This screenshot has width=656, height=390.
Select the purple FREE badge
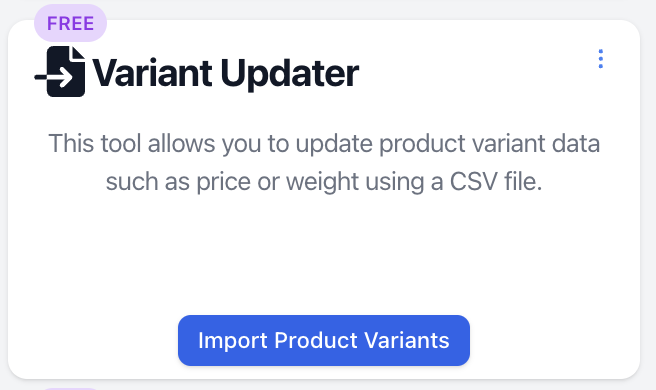pyautogui.click(x=70, y=23)
